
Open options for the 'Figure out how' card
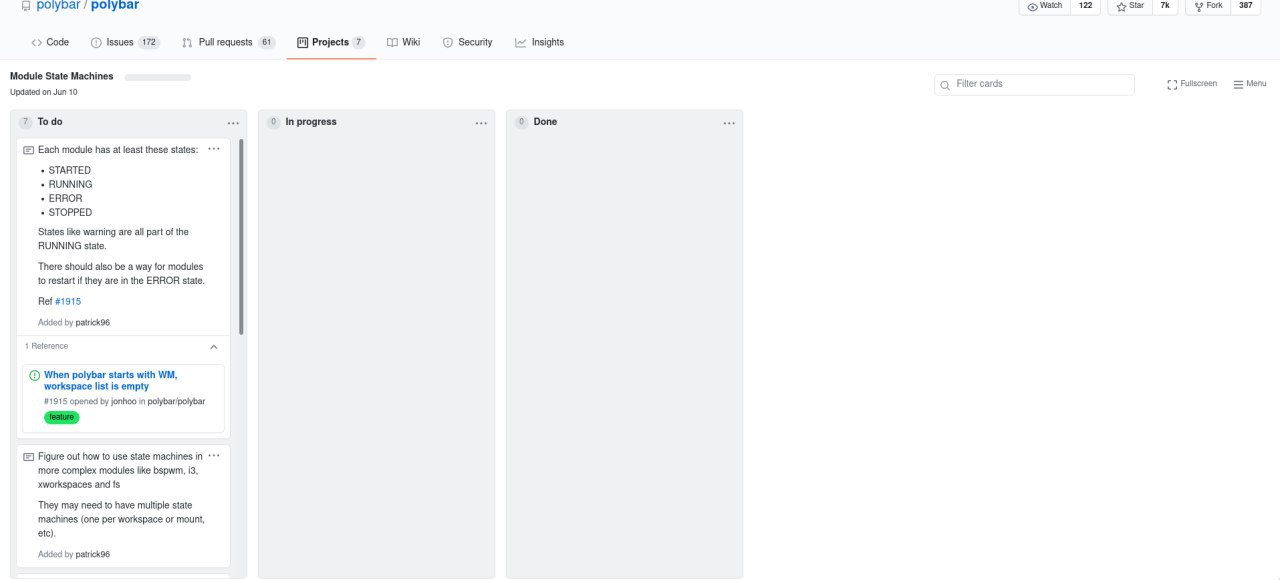(x=214, y=455)
